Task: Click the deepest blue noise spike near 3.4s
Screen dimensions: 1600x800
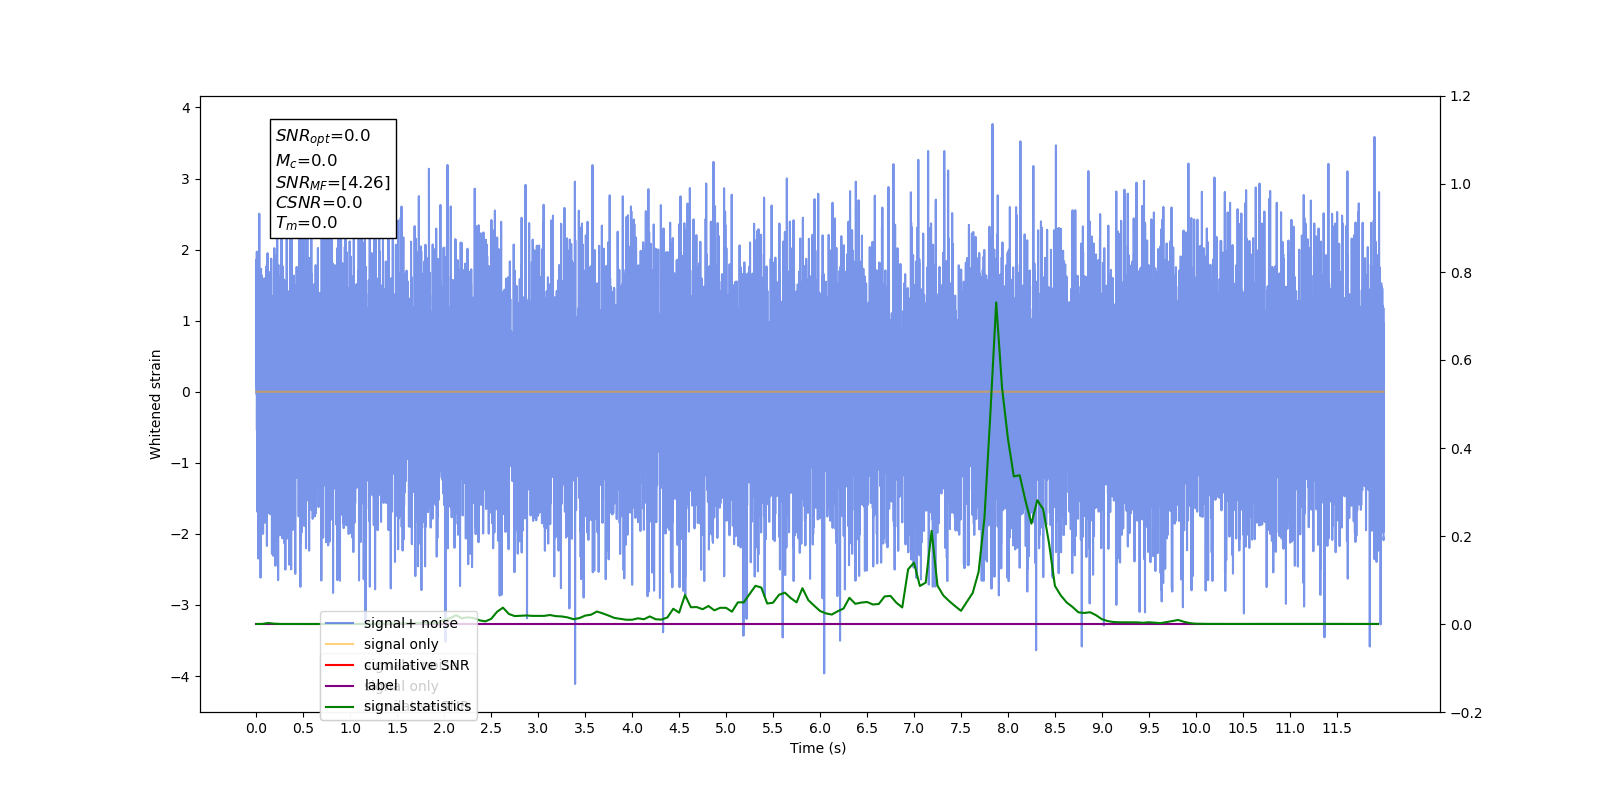Action: pyautogui.click(x=575, y=683)
